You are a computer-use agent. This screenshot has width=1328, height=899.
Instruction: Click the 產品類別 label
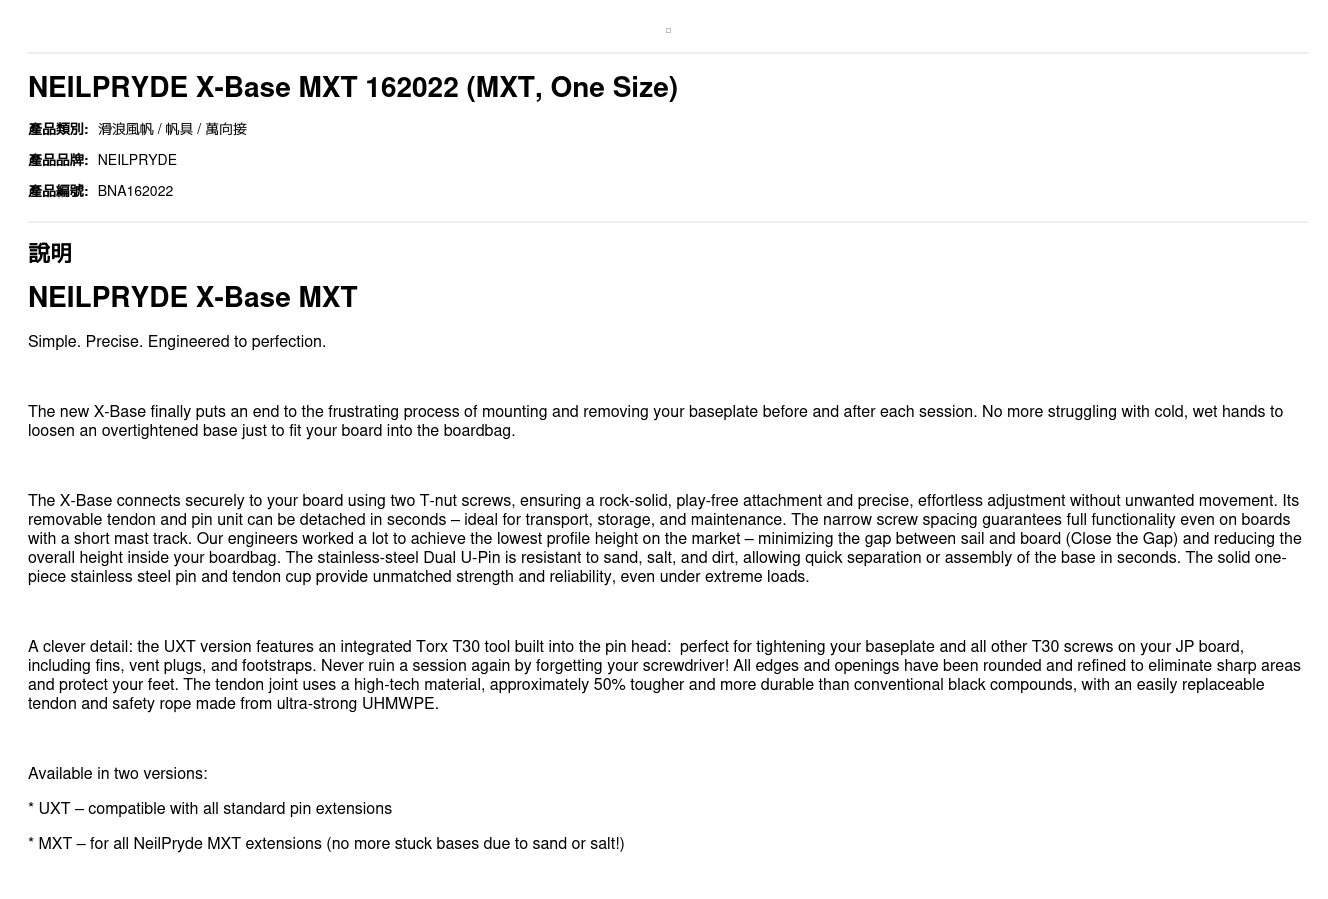pyautogui.click(x=58, y=129)
